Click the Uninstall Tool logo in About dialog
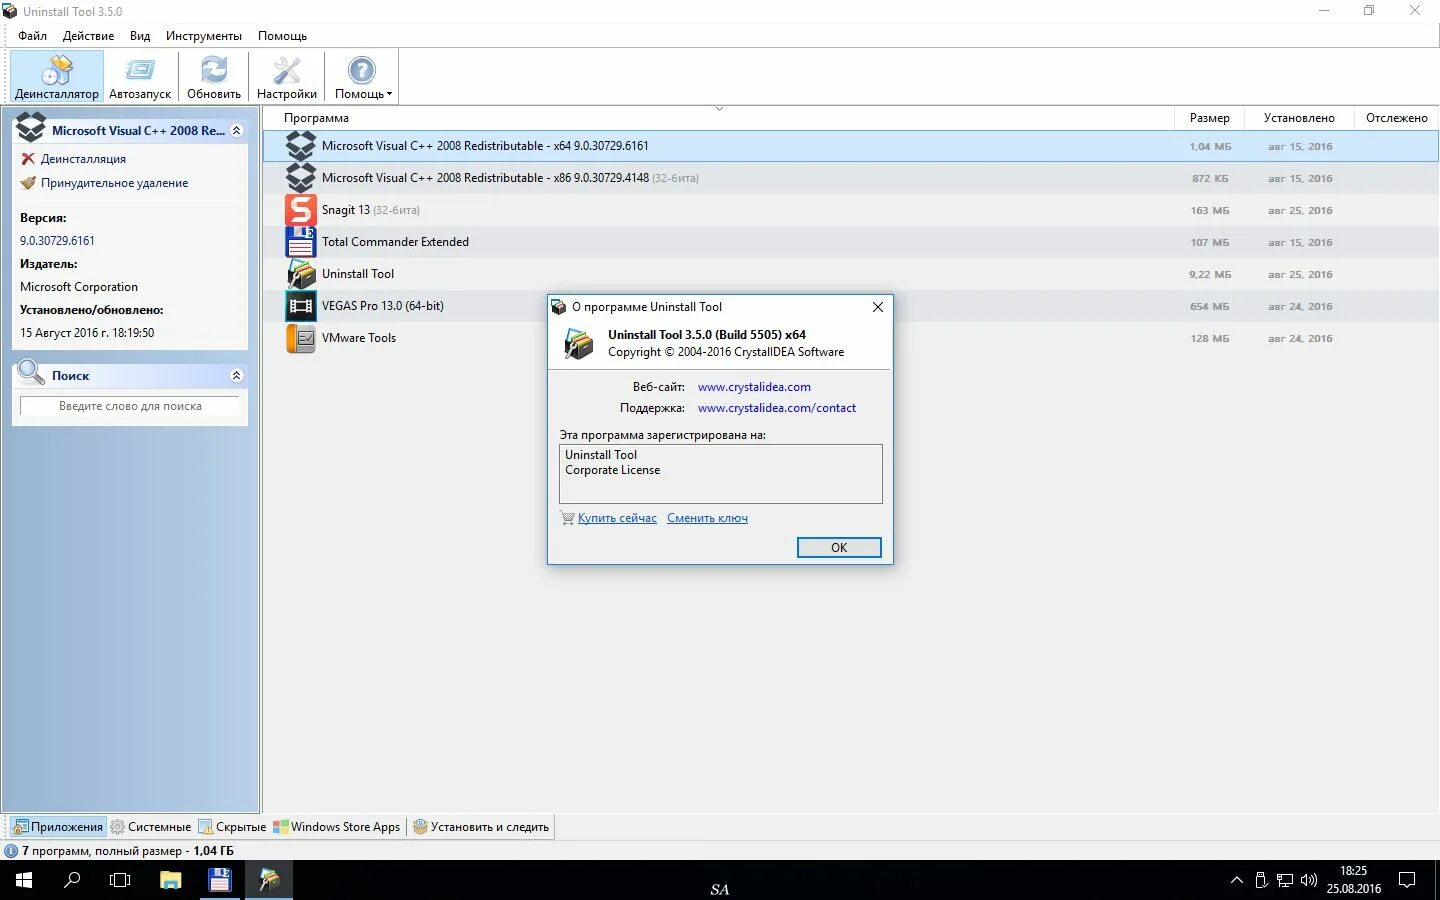This screenshot has width=1440, height=900. (x=579, y=343)
